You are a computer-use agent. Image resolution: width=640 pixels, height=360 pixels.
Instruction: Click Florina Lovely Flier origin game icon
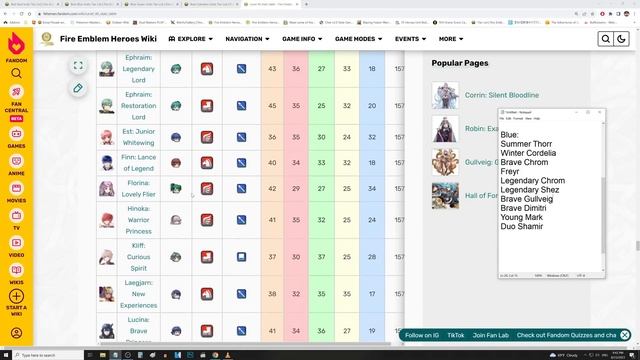[x=176, y=189]
